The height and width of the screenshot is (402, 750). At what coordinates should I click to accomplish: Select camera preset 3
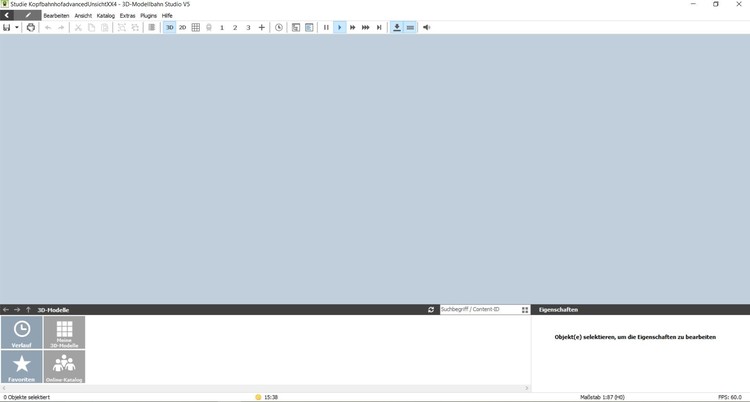[248, 28]
